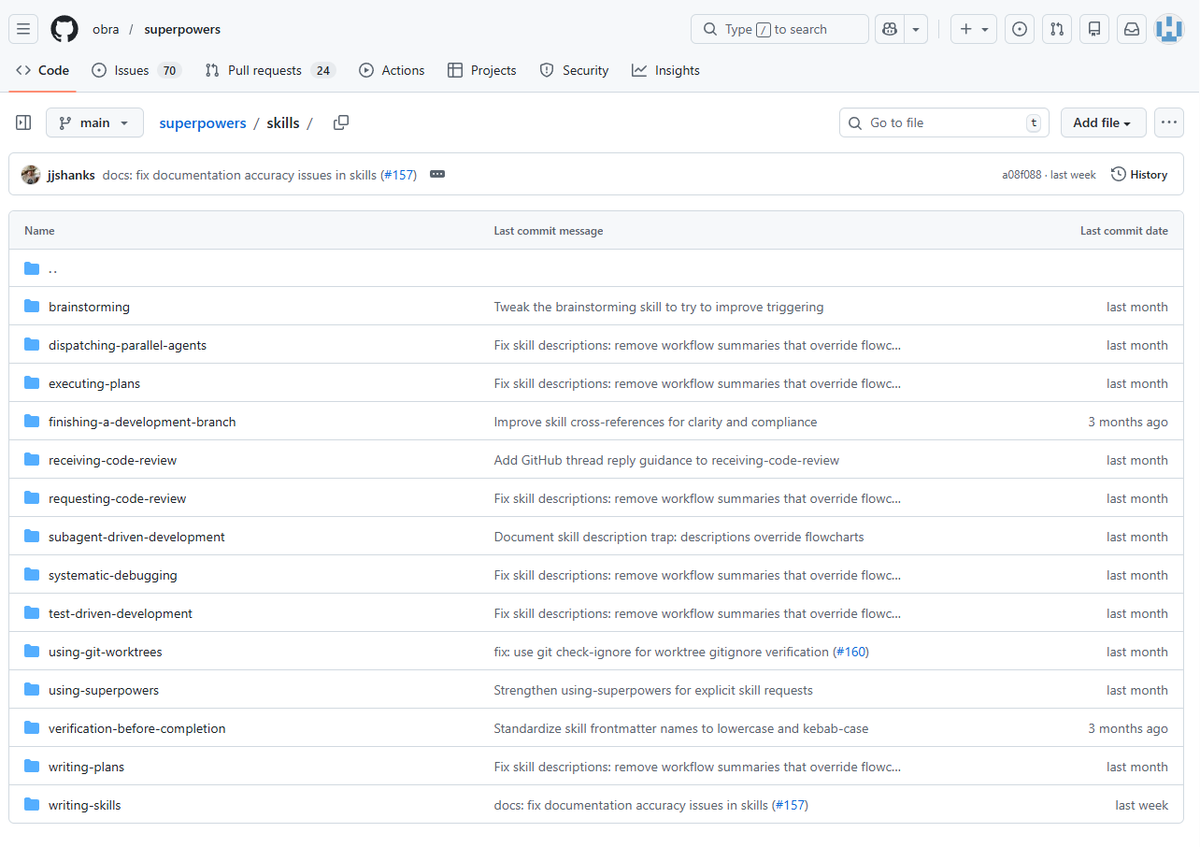Image resolution: width=1200 pixels, height=847 pixels.
Task: Open the main branch dropdown
Action: pyautogui.click(x=94, y=123)
